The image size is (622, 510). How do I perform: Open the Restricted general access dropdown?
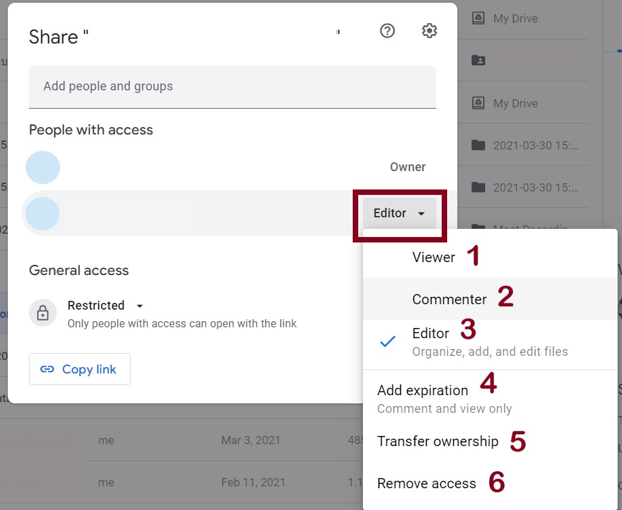click(x=105, y=305)
